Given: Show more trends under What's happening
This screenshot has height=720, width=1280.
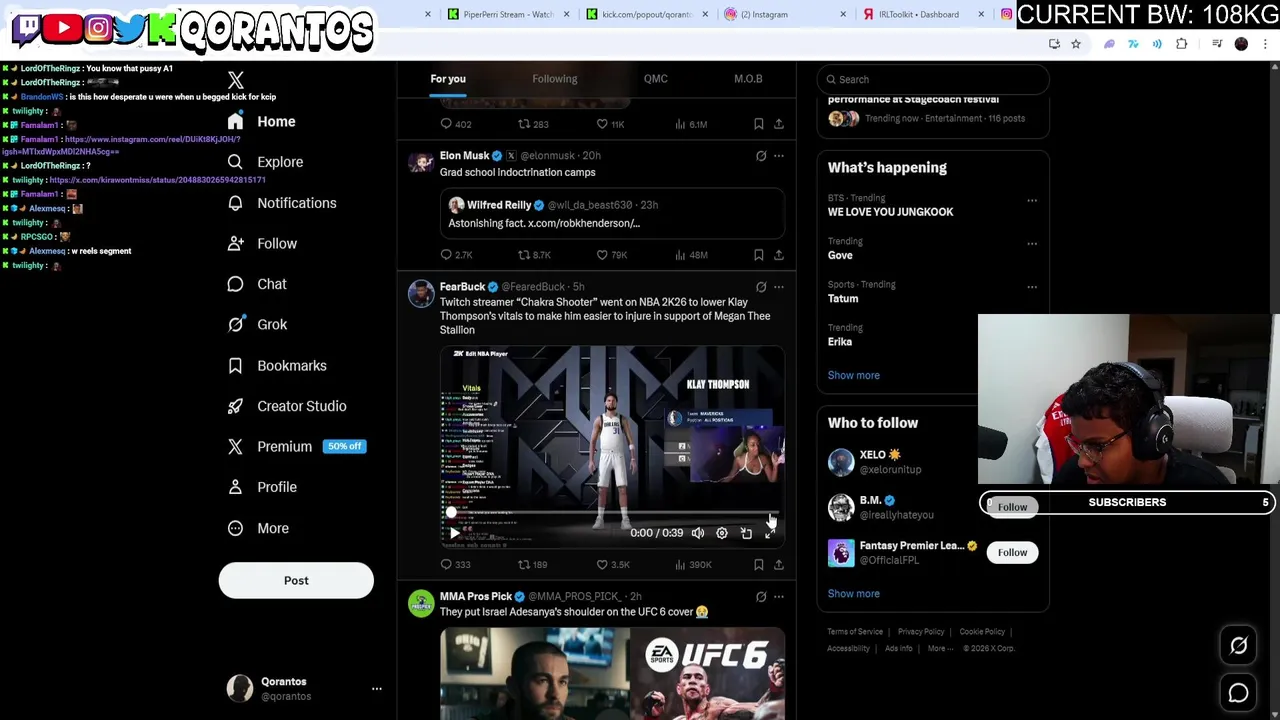Looking at the screenshot, I should 854,375.
